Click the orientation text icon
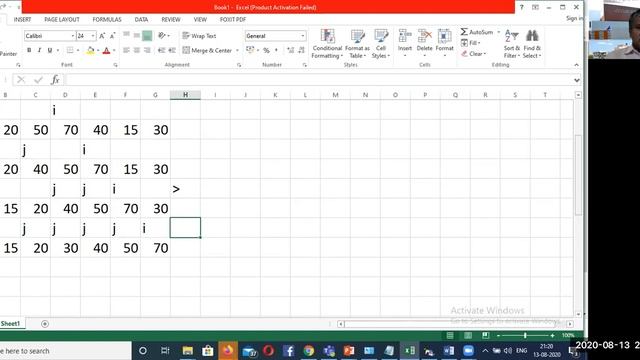This screenshot has height=360, width=640. (x=162, y=36)
